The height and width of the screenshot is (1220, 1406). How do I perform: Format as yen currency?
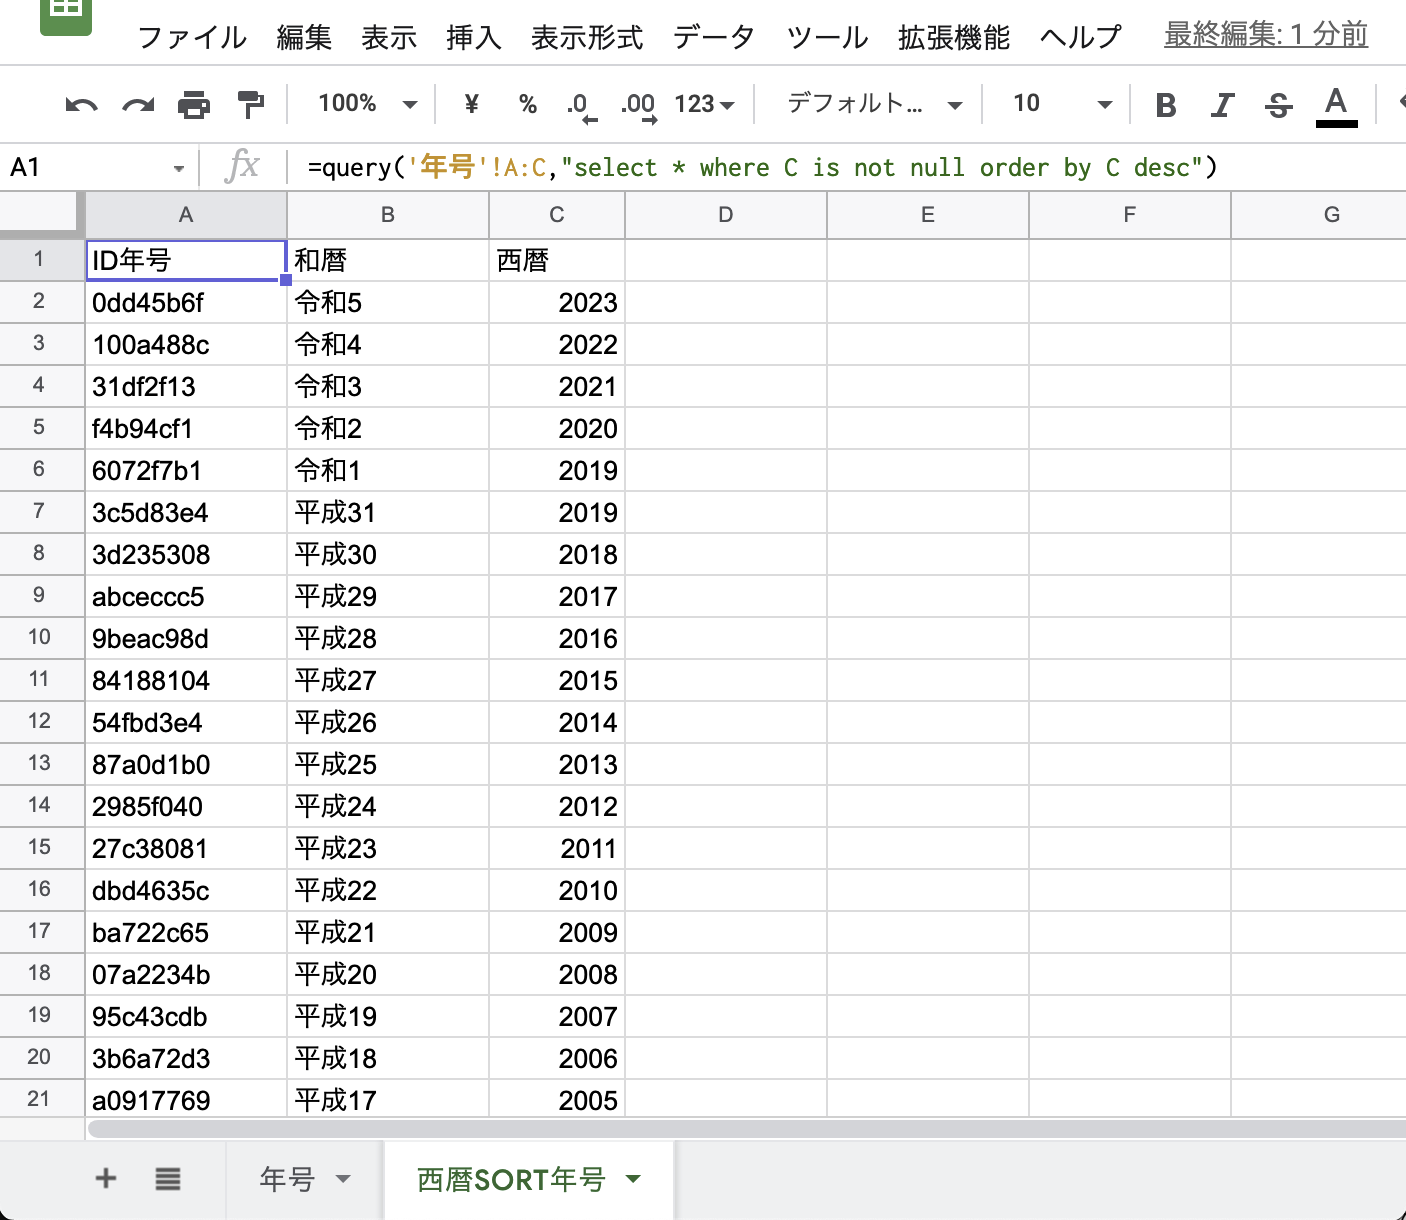tap(471, 104)
